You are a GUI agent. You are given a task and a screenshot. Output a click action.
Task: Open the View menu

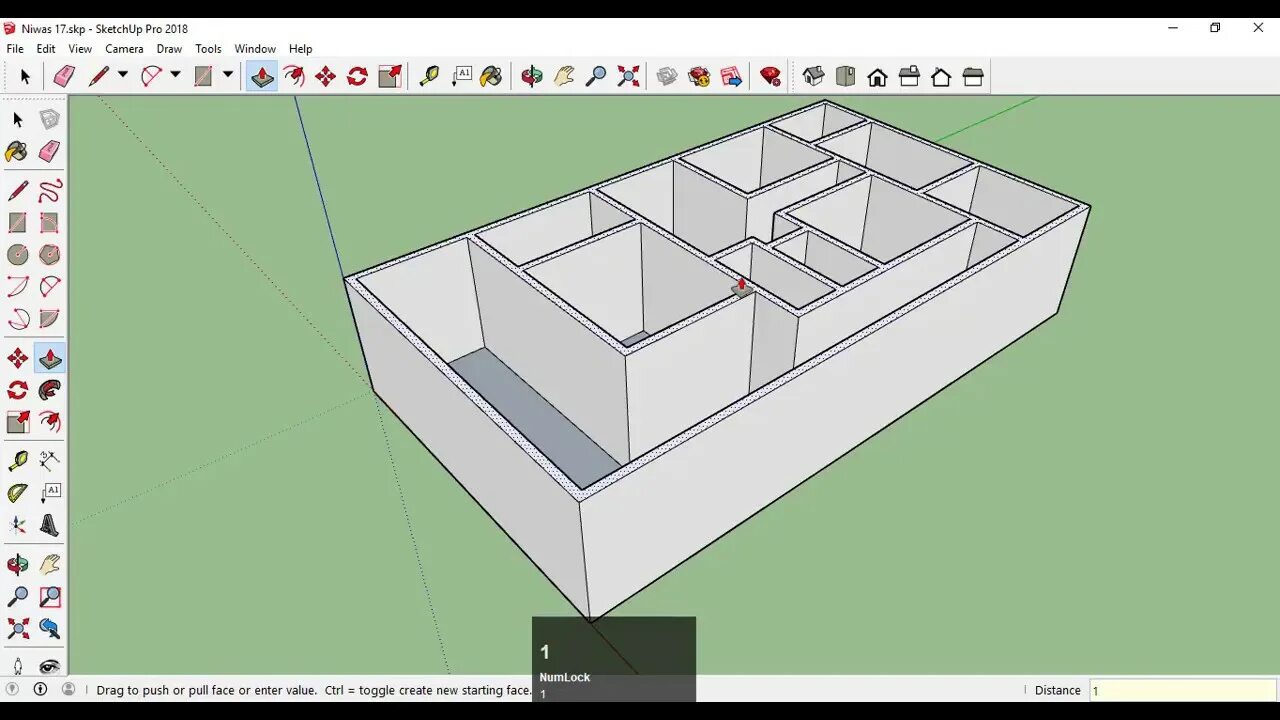point(80,48)
